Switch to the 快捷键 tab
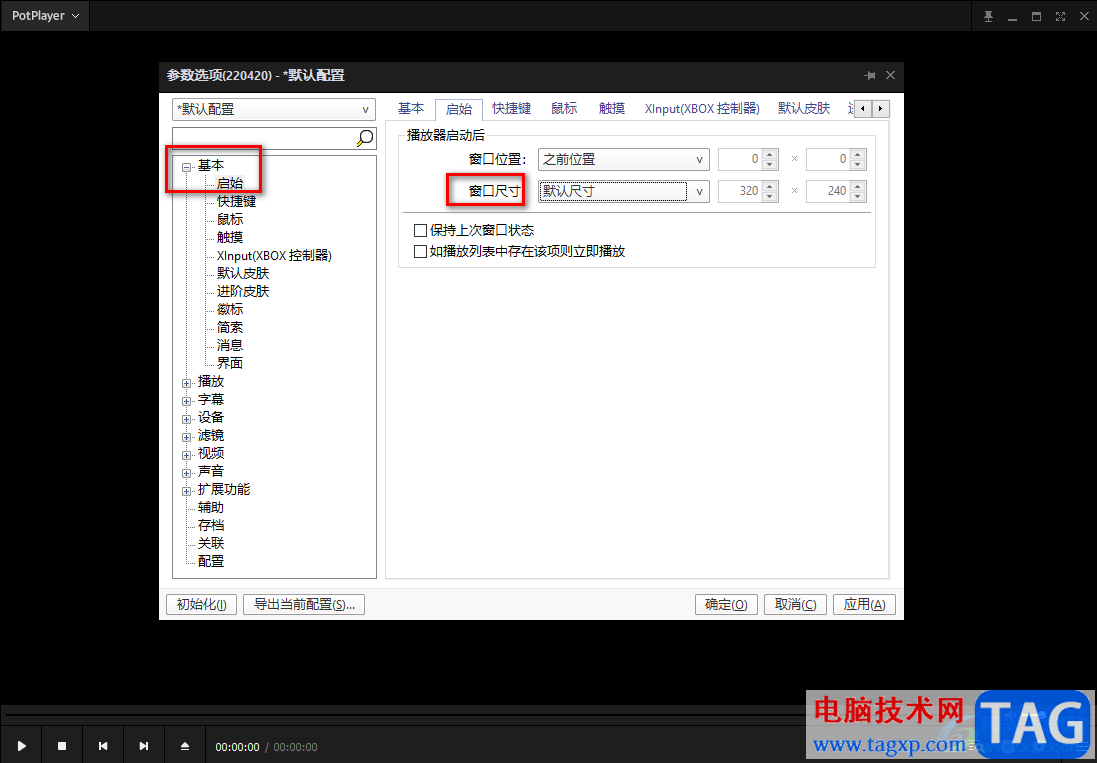Screen dimensions: 1097x763 pyautogui.click(x=511, y=108)
